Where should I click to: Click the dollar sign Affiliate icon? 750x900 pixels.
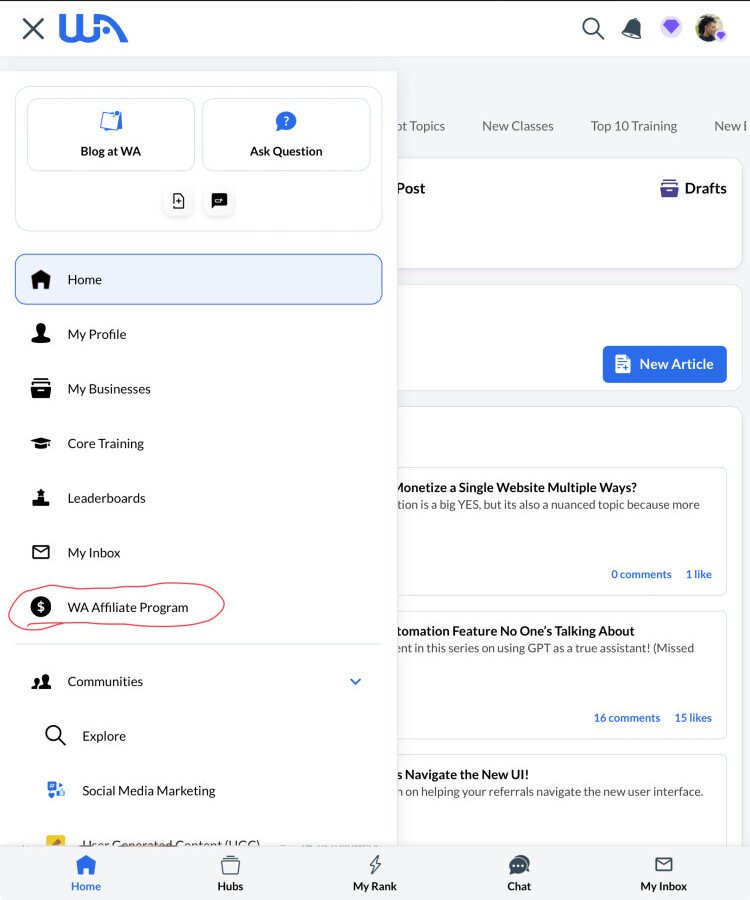tap(41, 607)
